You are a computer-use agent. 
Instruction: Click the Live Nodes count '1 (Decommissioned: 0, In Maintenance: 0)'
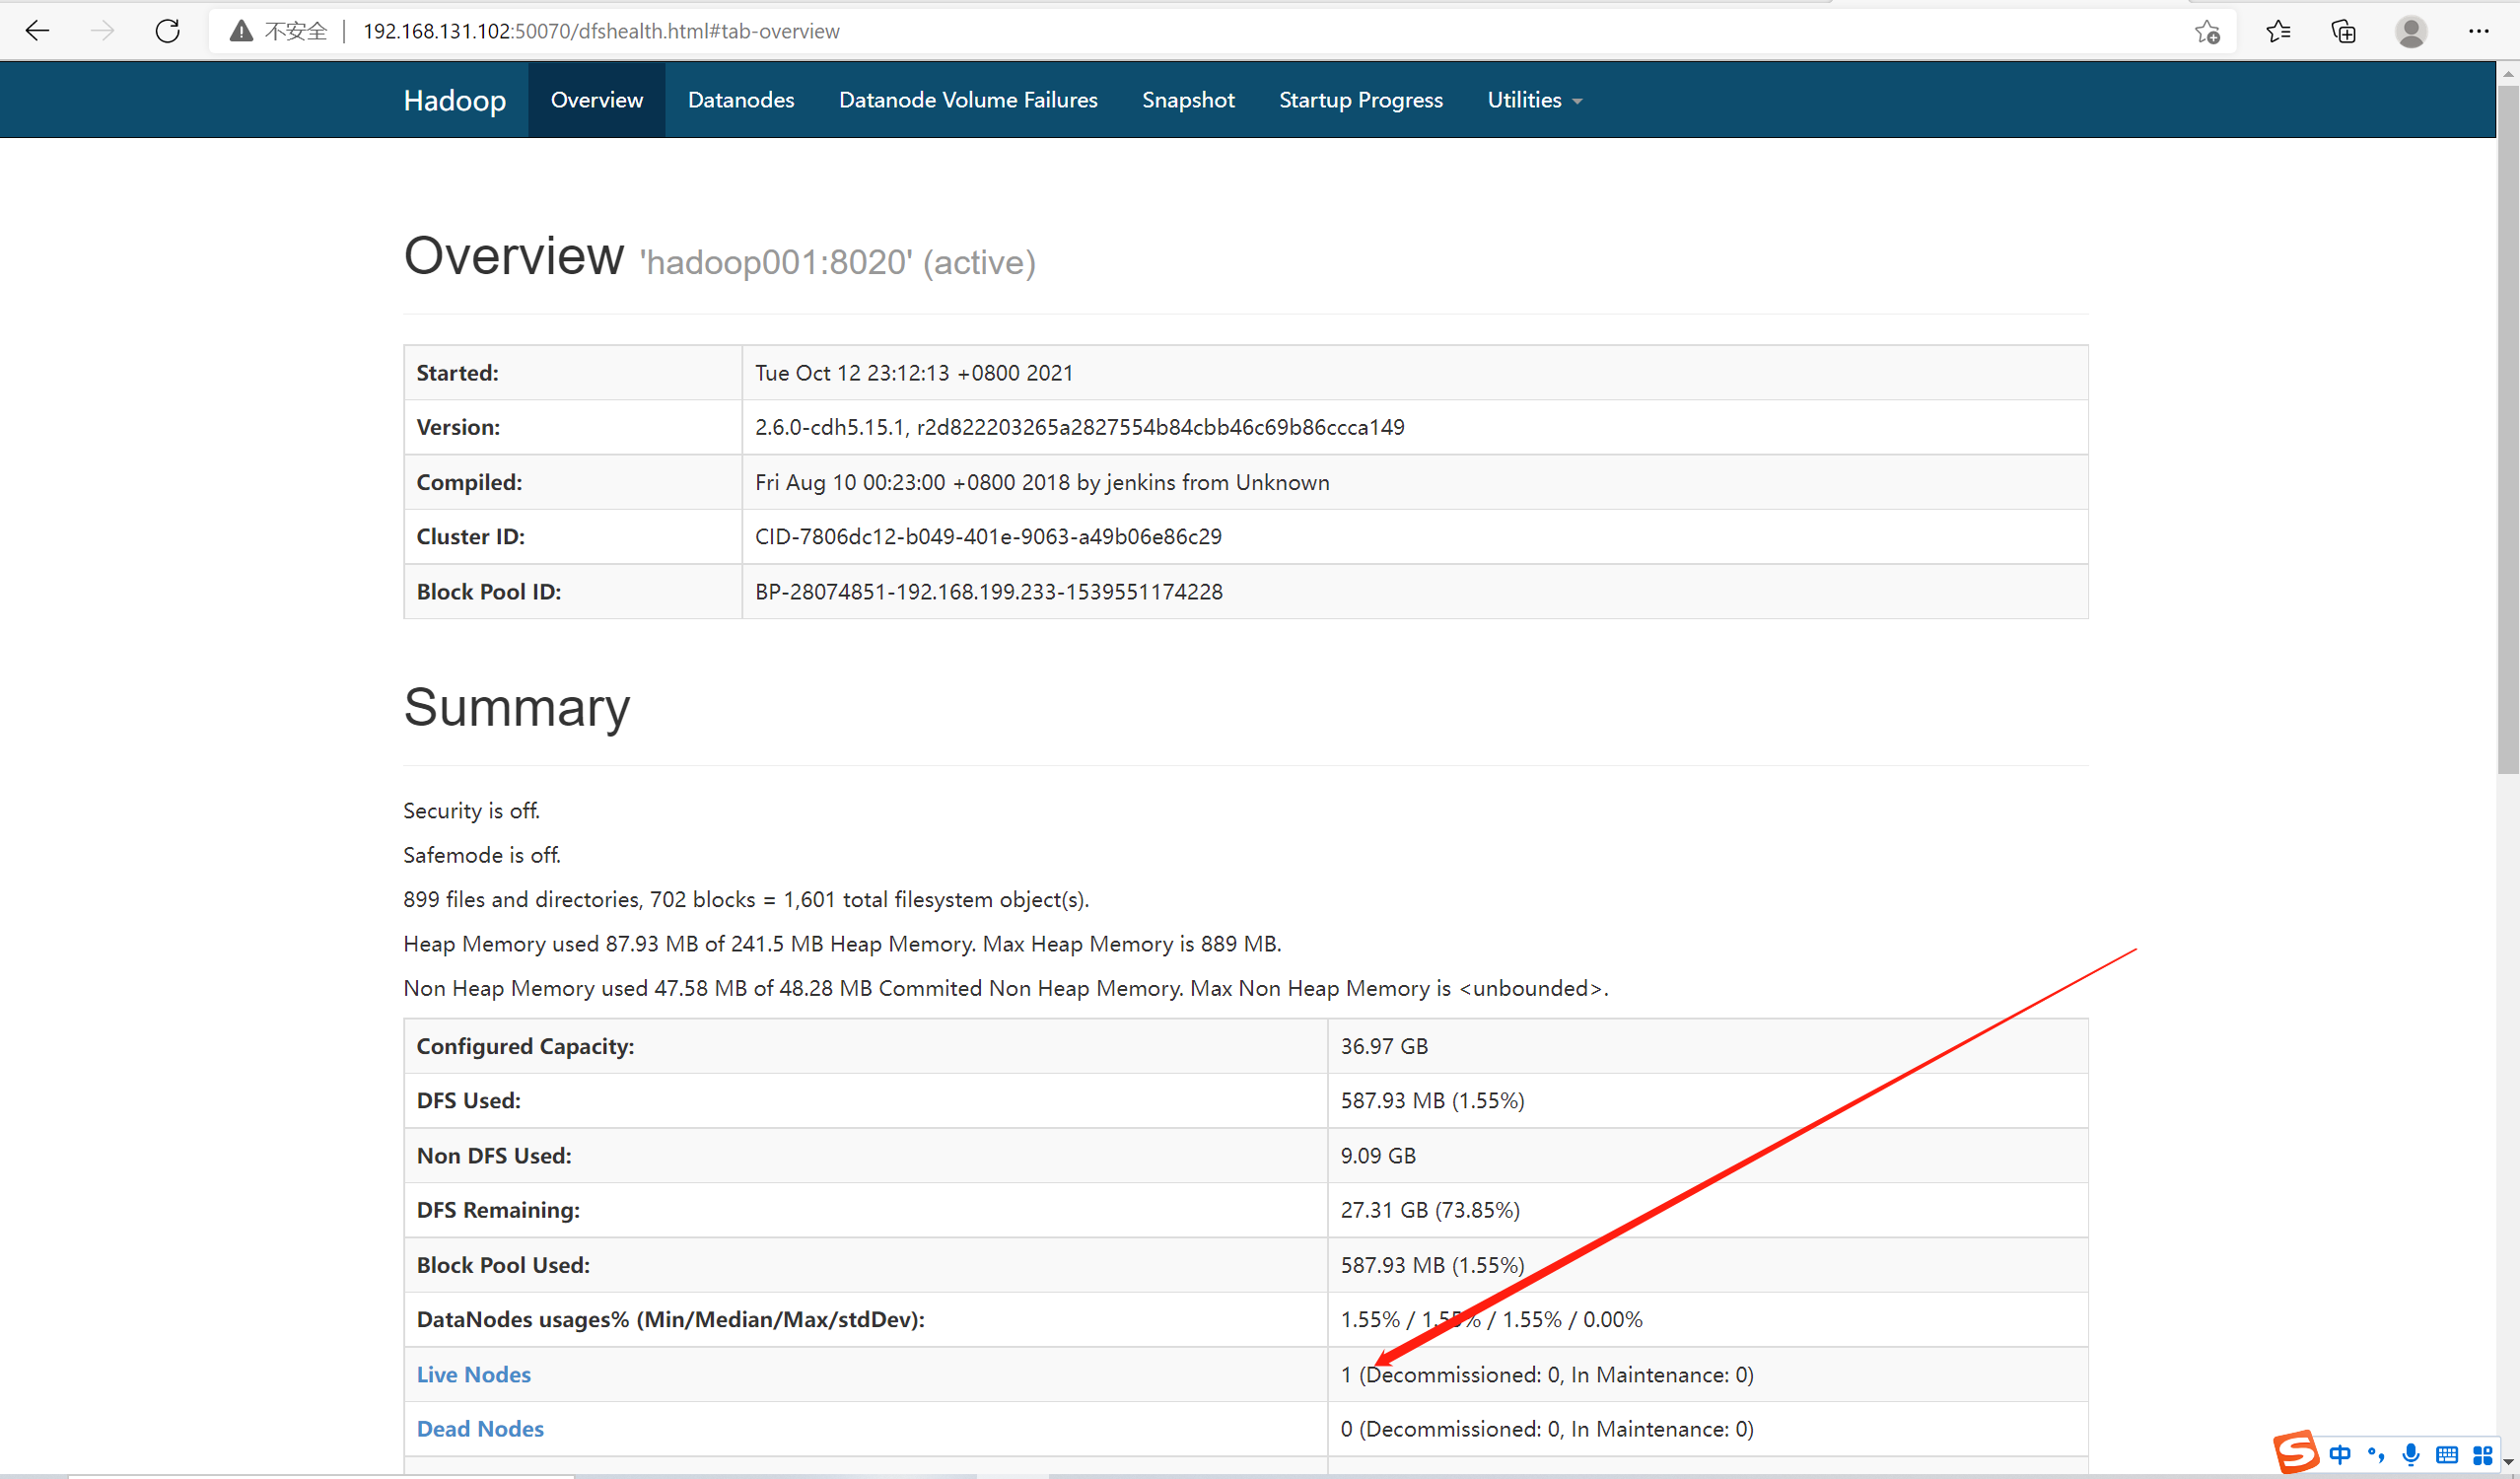click(1547, 1375)
